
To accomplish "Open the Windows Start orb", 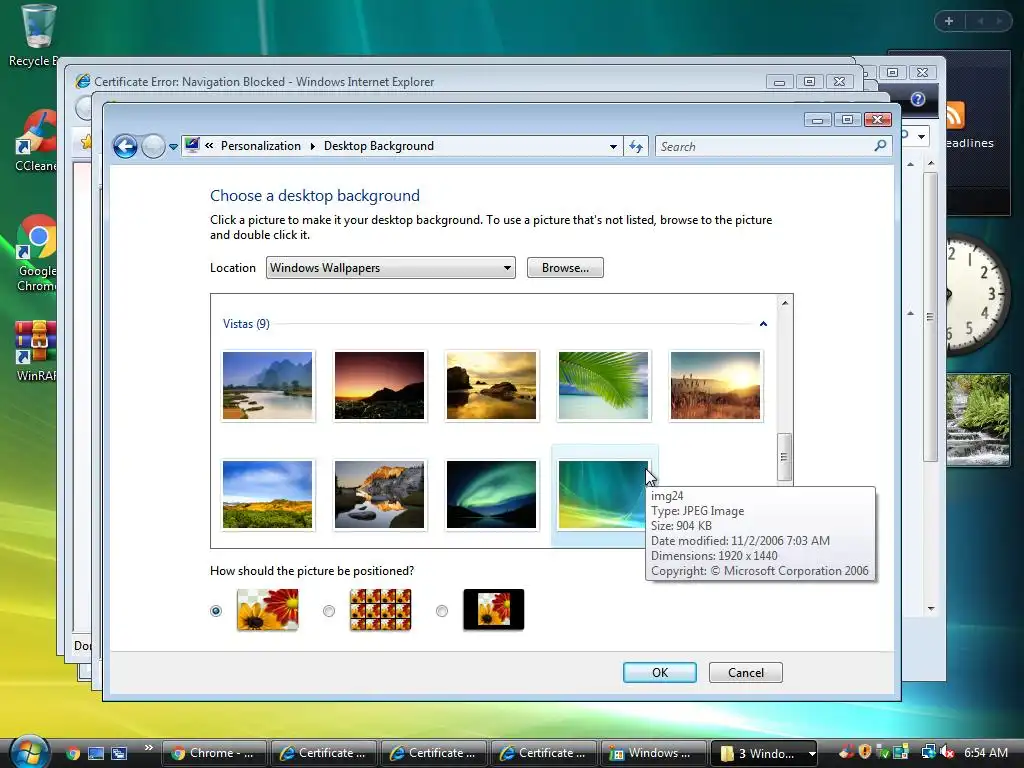I will (29, 751).
